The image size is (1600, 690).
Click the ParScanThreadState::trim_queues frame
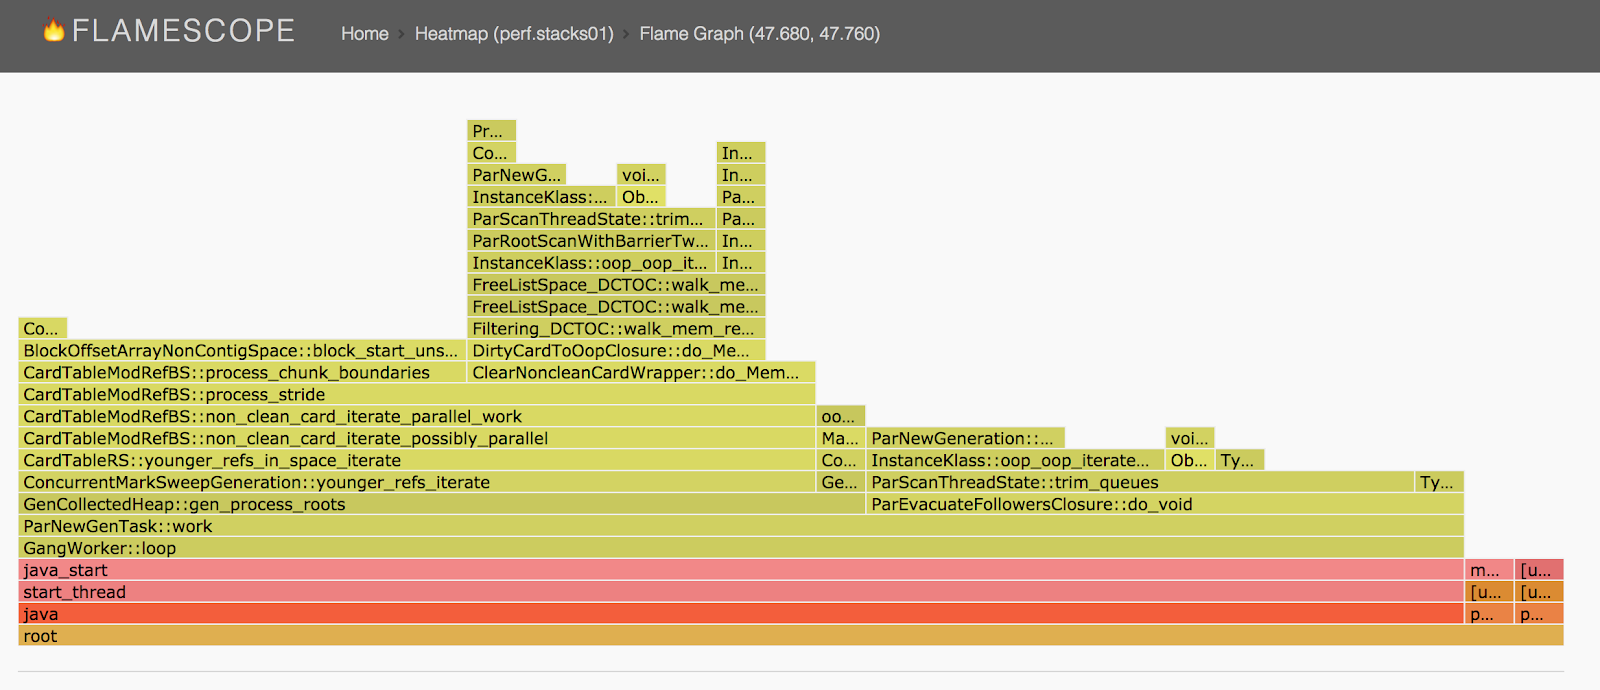(1140, 482)
